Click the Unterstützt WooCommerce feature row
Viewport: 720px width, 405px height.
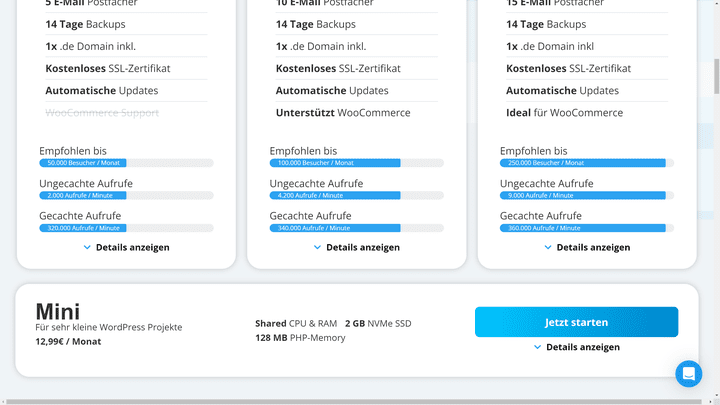(x=343, y=113)
